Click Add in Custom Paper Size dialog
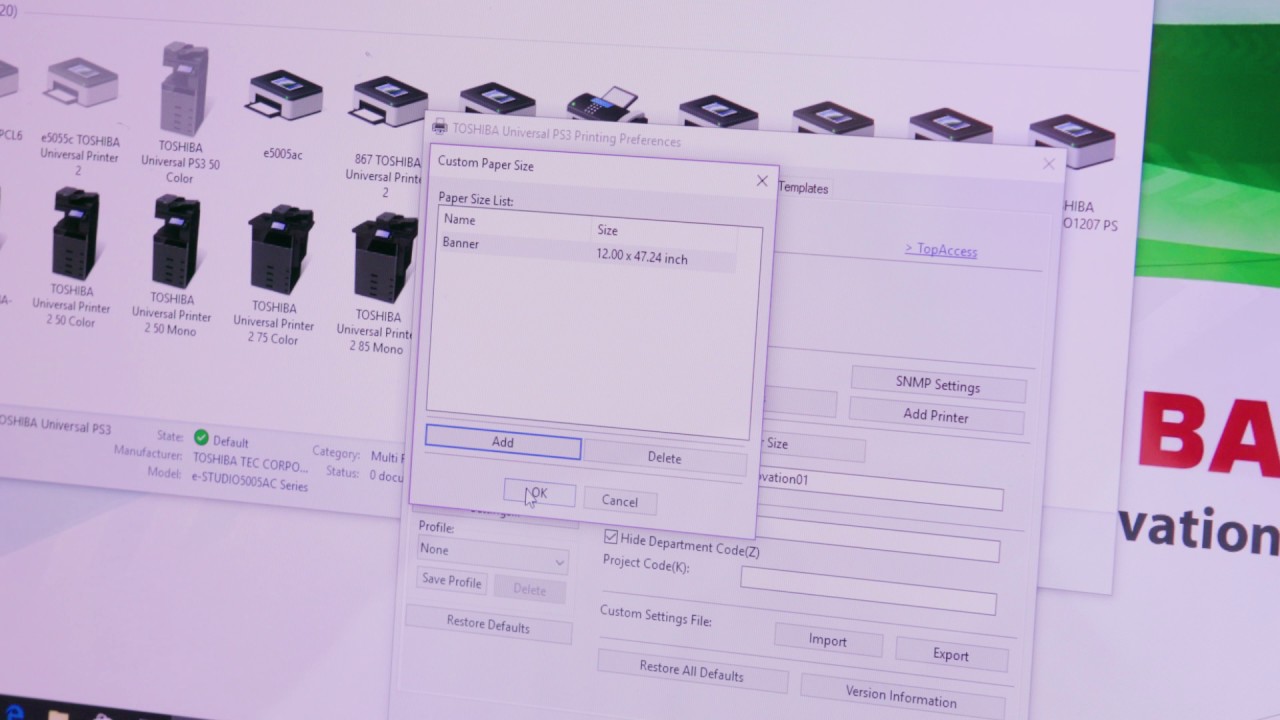The height and width of the screenshot is (720, 1280). coord(503,442)
